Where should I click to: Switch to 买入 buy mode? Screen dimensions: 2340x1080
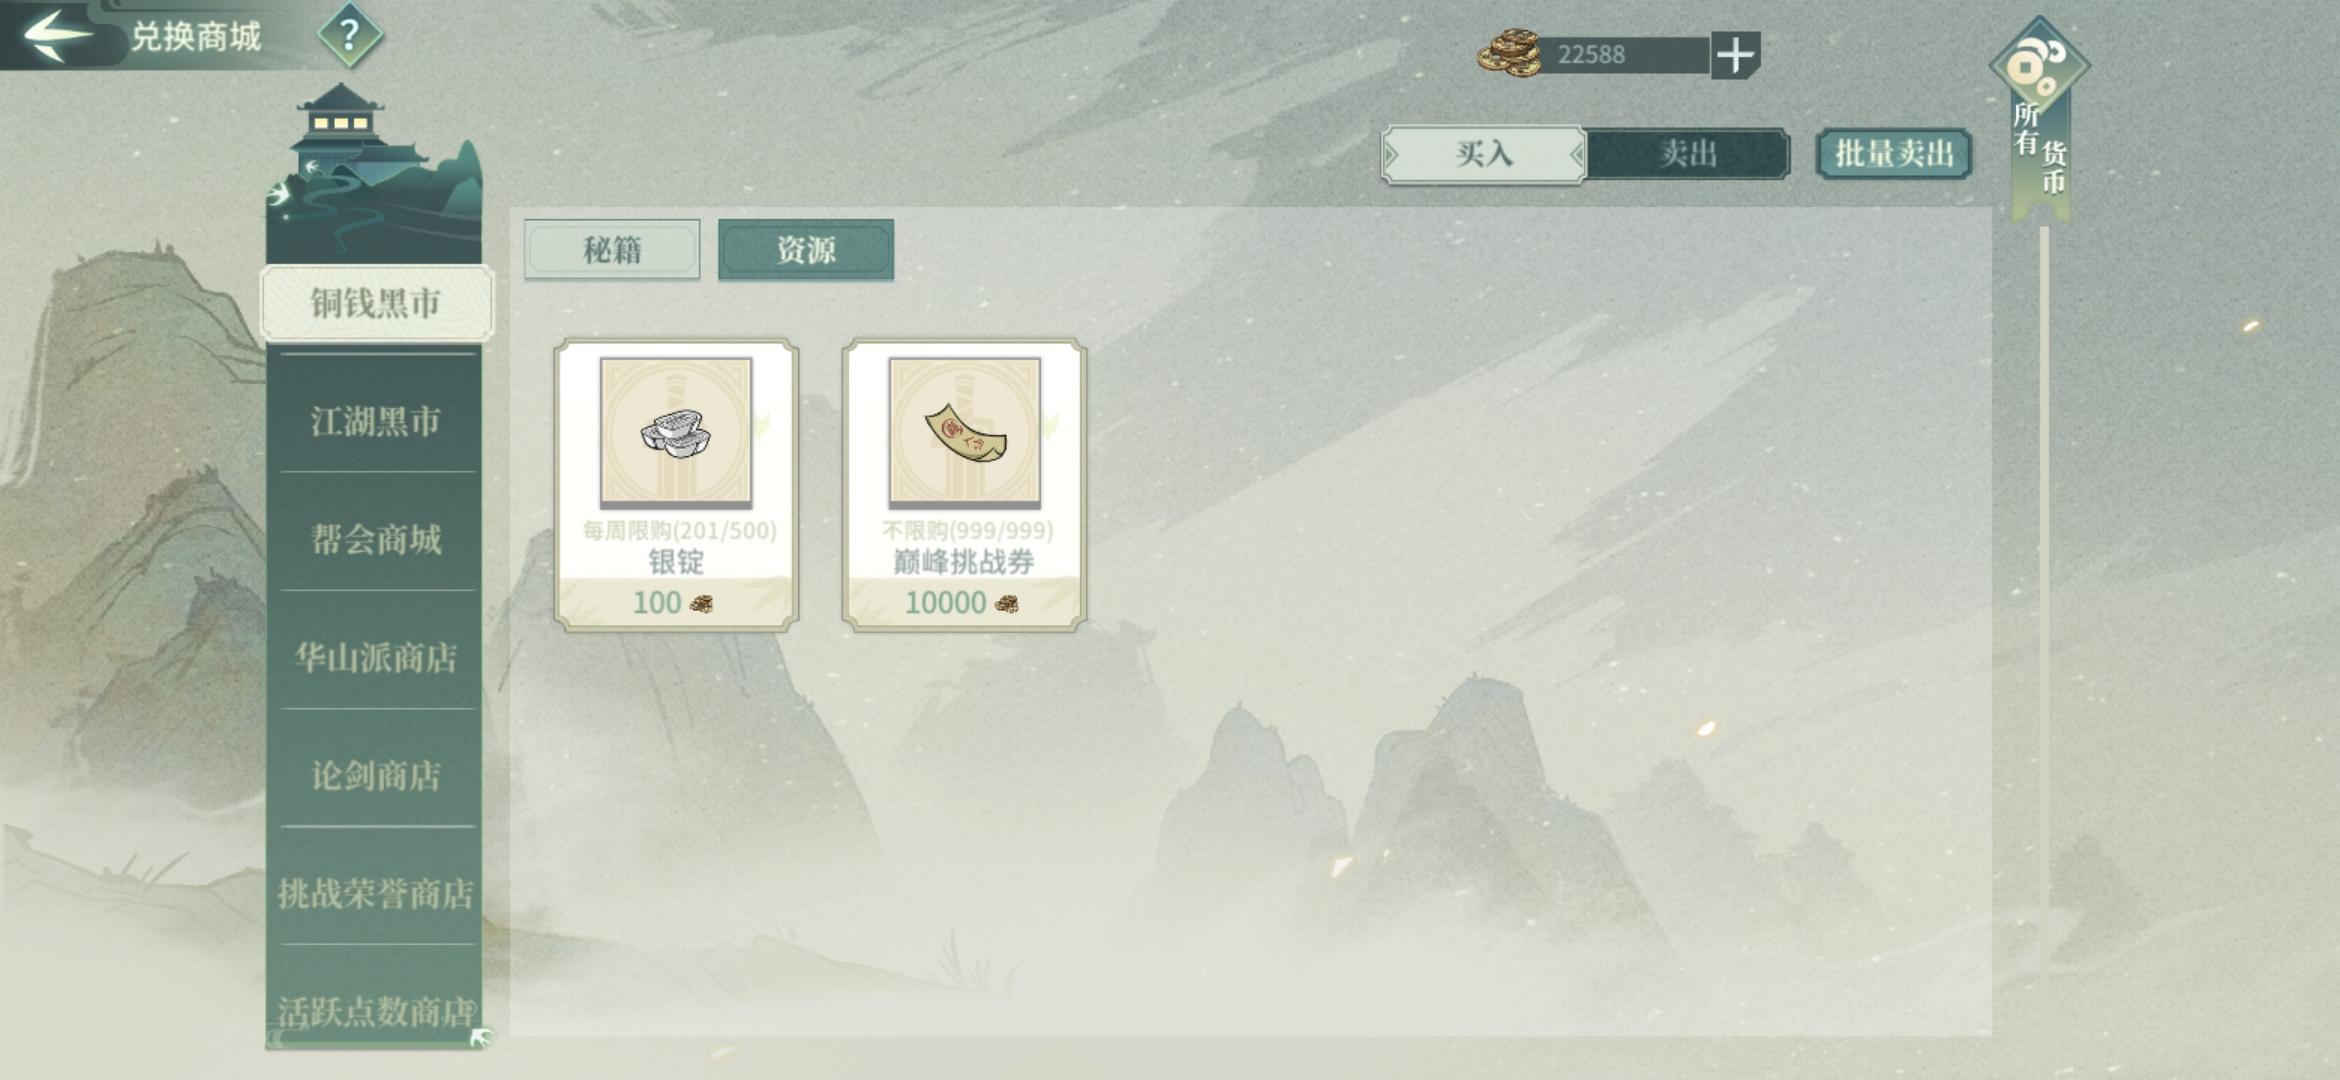click(x=1483, y=154)
